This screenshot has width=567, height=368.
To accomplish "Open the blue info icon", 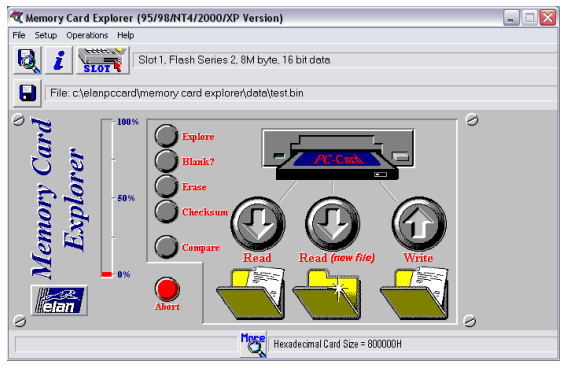I will pyautogui.click(x=59, y=60).
